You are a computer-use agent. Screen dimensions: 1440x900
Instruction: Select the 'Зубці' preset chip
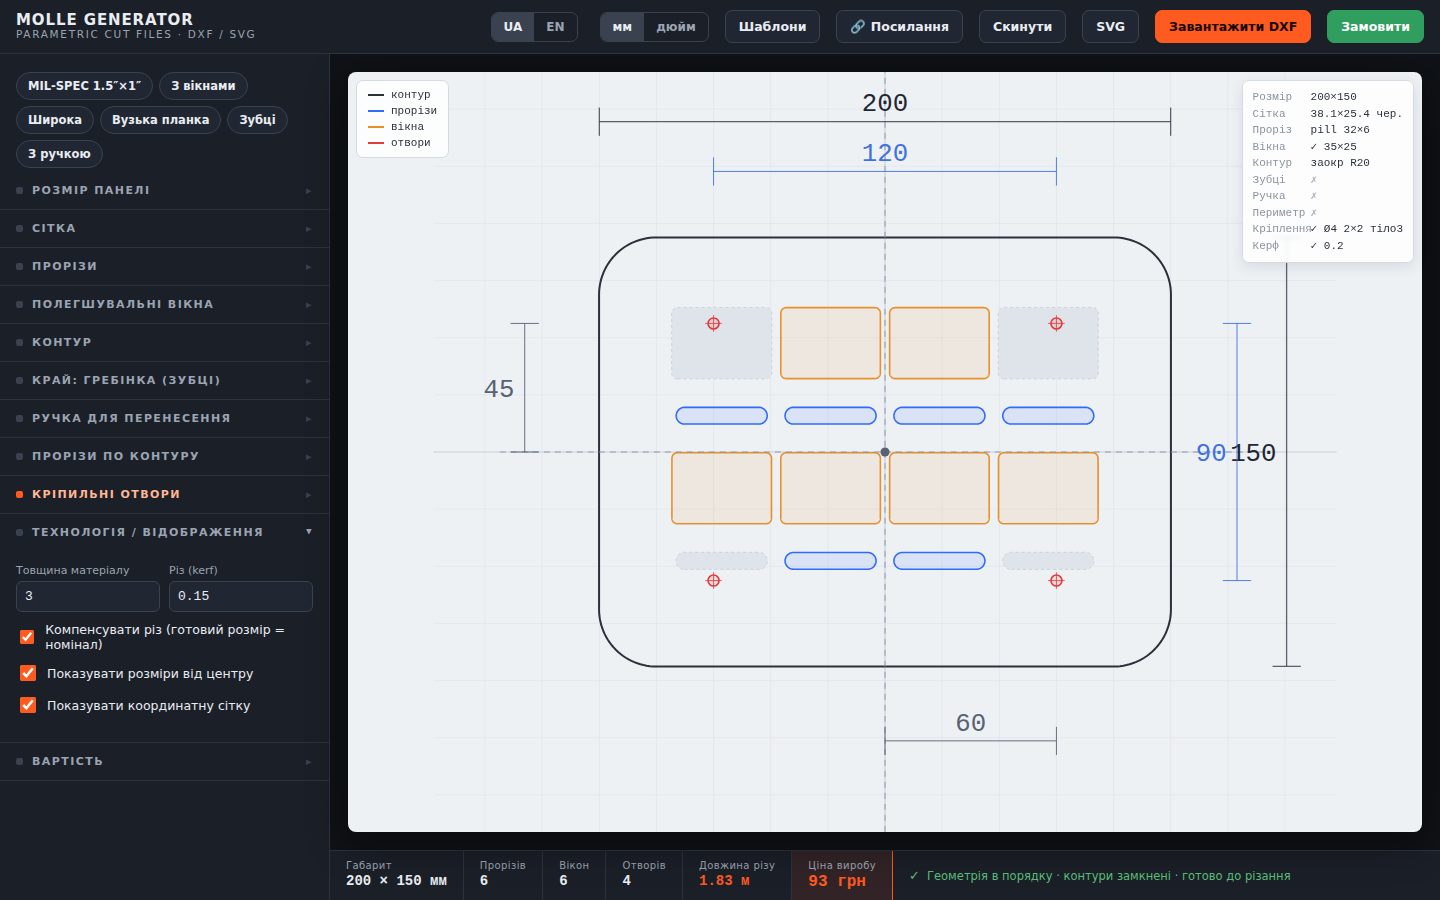tap(257, 120)
